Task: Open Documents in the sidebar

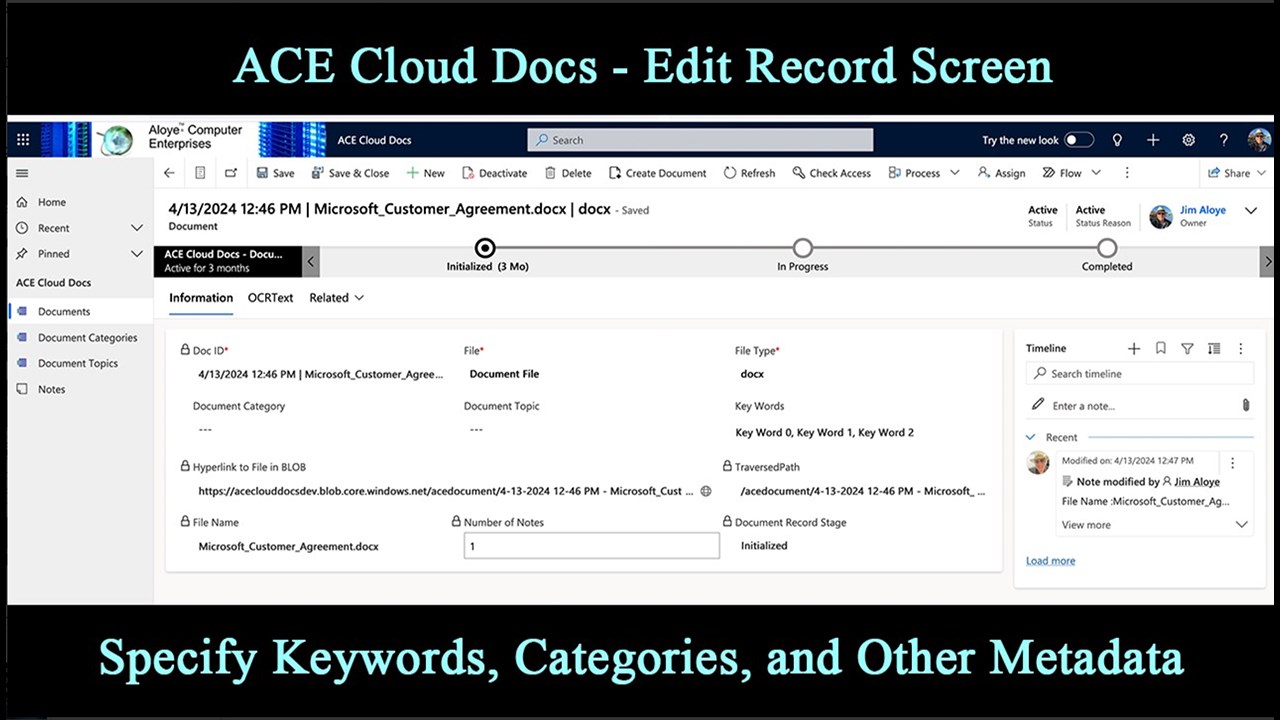Action: coord(64,312)
